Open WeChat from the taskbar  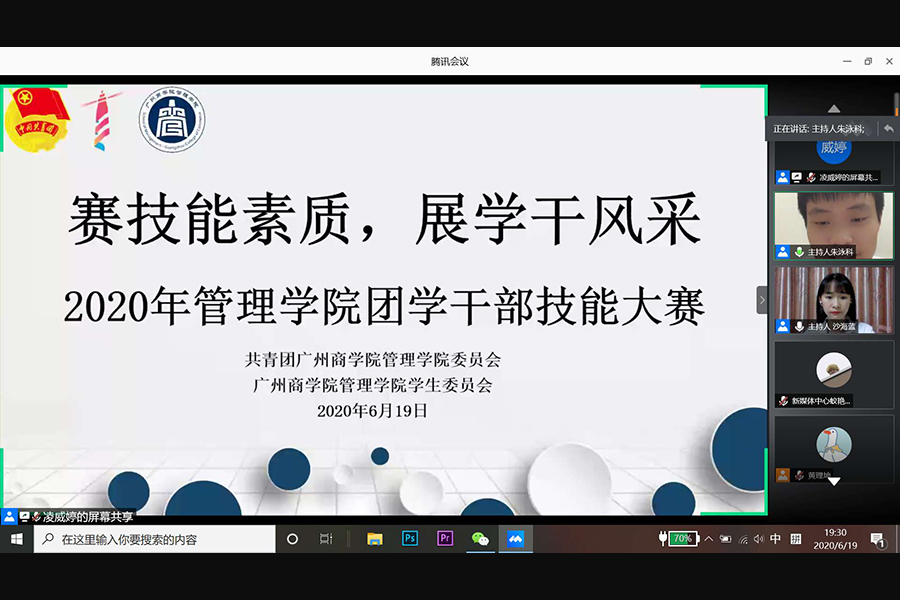pos(480,538)
